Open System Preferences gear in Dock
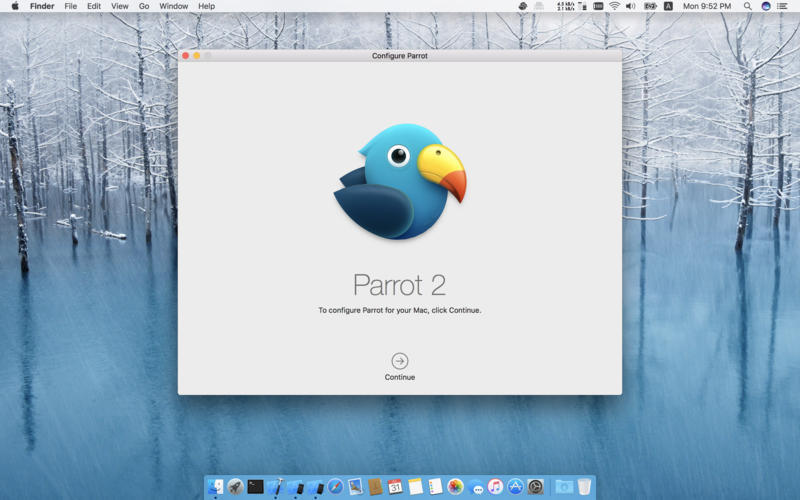This screenshot has height=500, width=800. [535, 486]
